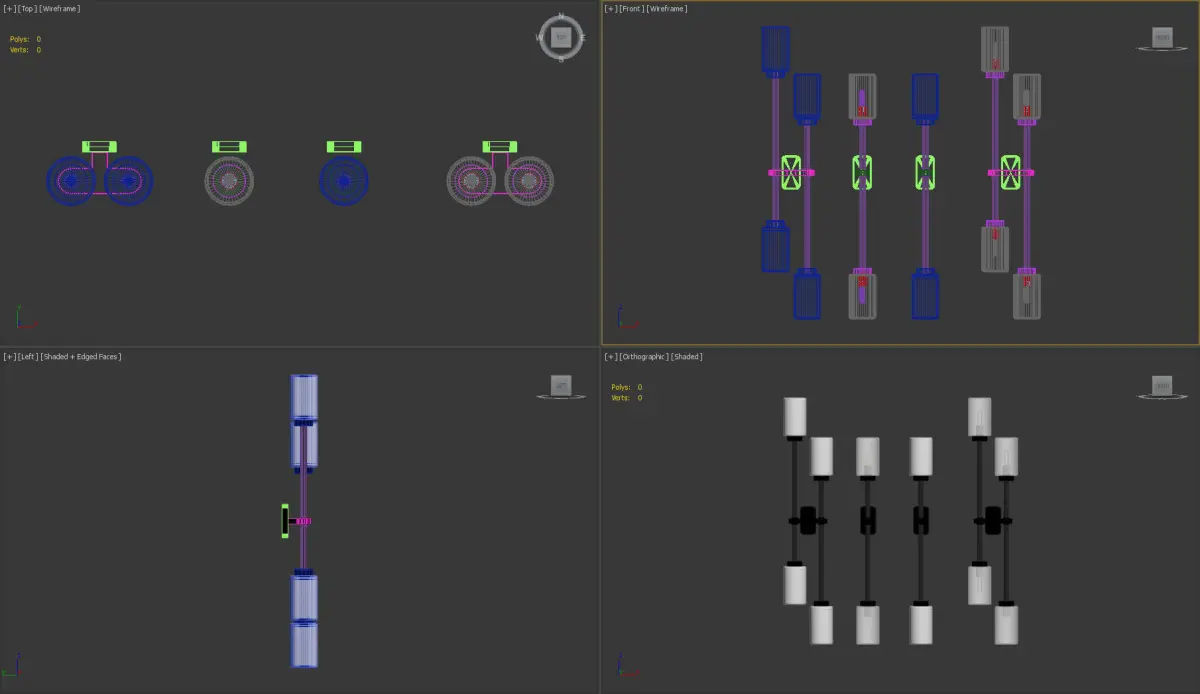Click the ViewCube in the Top viewport
The height and width of the screenshot is (694, 1200).
[561, 38]
